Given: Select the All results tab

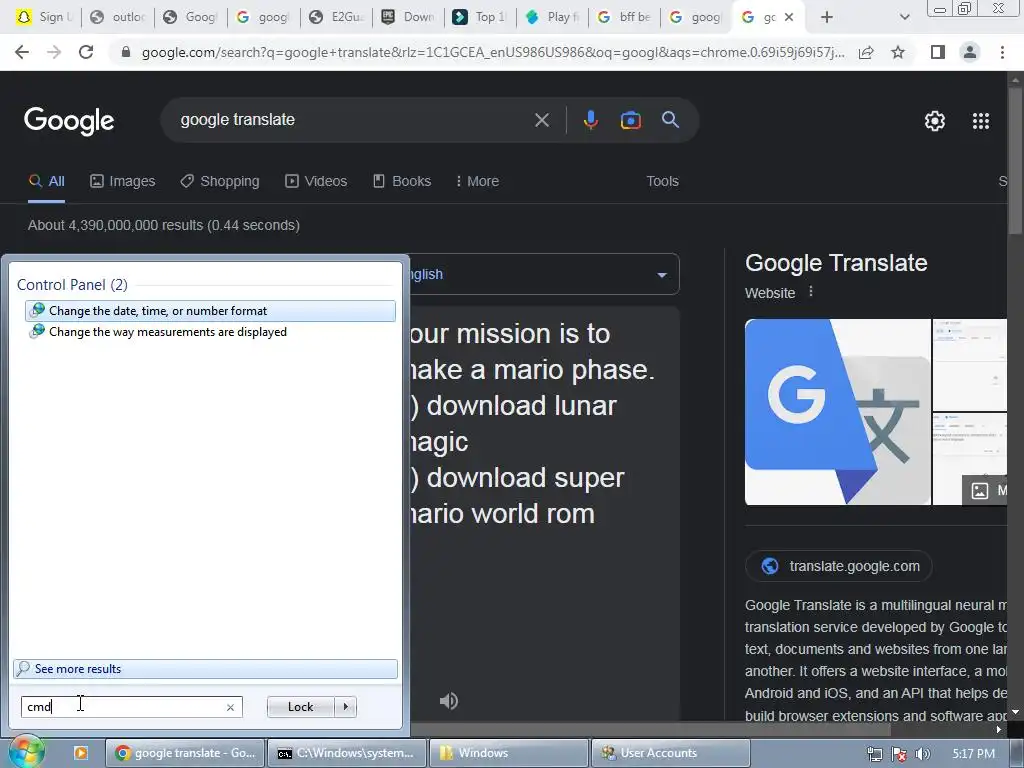Looking at the screenshot, I should pyautogui.click(x=46, y=181).
